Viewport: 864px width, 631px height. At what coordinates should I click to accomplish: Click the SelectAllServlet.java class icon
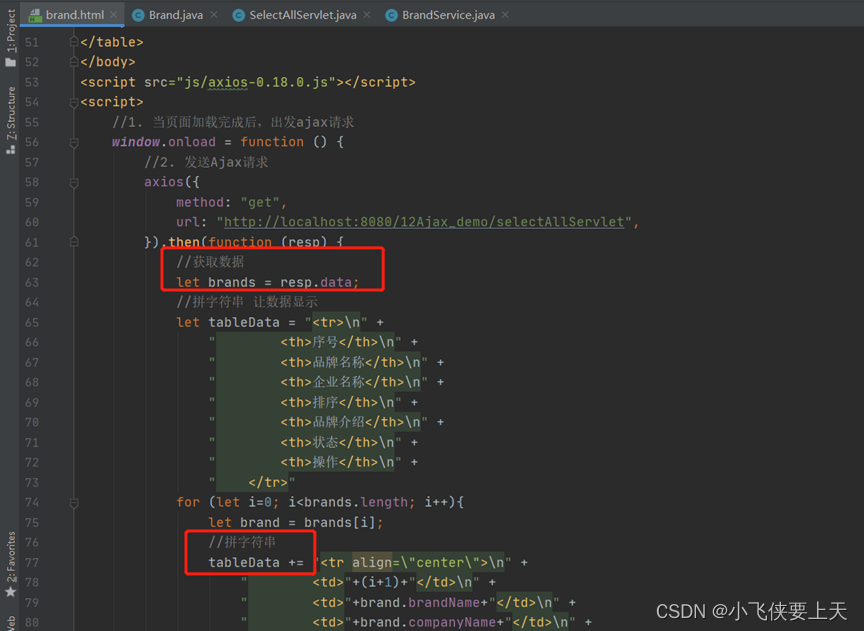click(x=239, y=15)
